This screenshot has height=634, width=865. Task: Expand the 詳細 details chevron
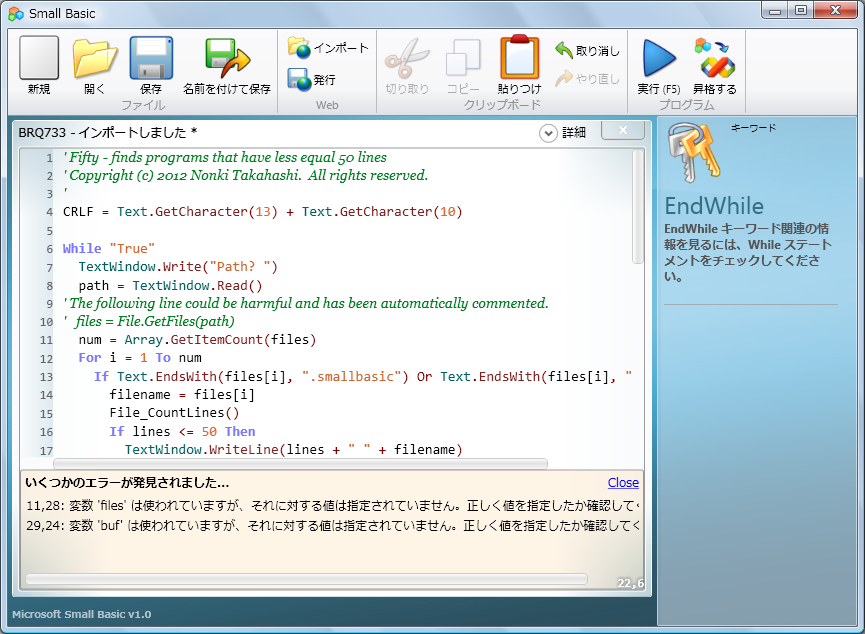[548, 133]
